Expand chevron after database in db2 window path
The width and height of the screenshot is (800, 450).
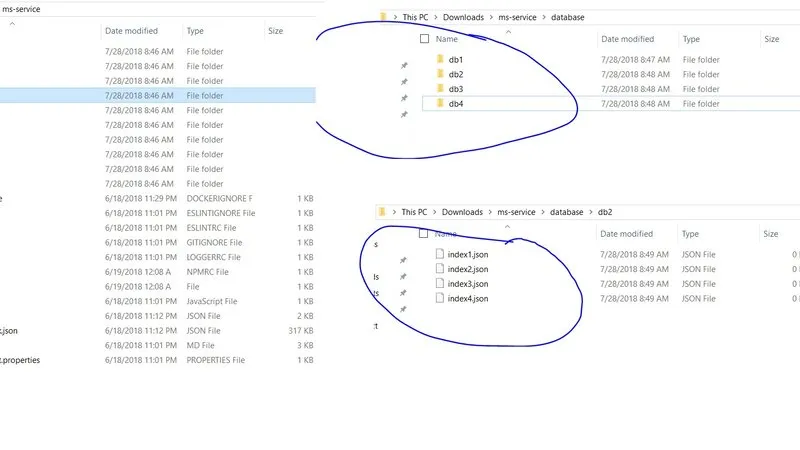pos(591,212)
